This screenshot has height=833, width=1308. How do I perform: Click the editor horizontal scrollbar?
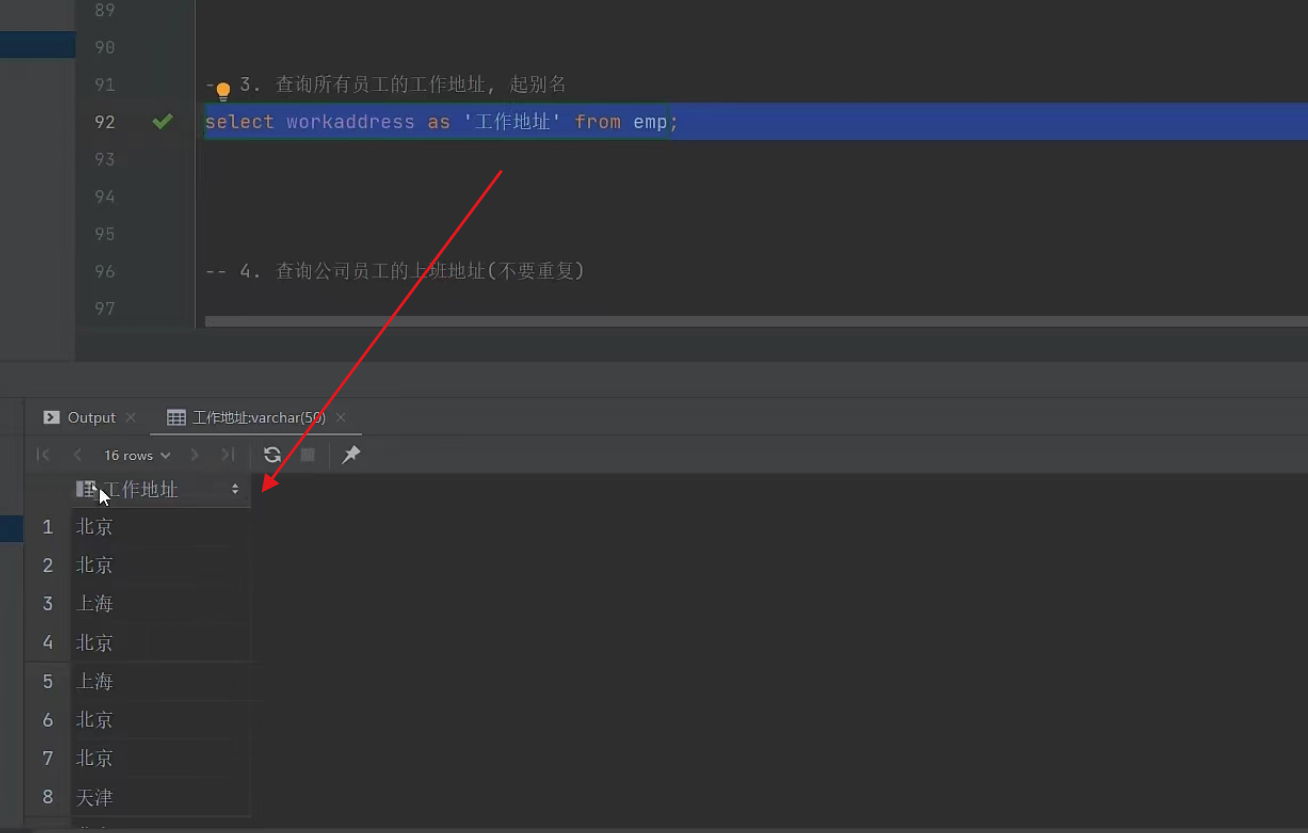[x=756, y=322]
